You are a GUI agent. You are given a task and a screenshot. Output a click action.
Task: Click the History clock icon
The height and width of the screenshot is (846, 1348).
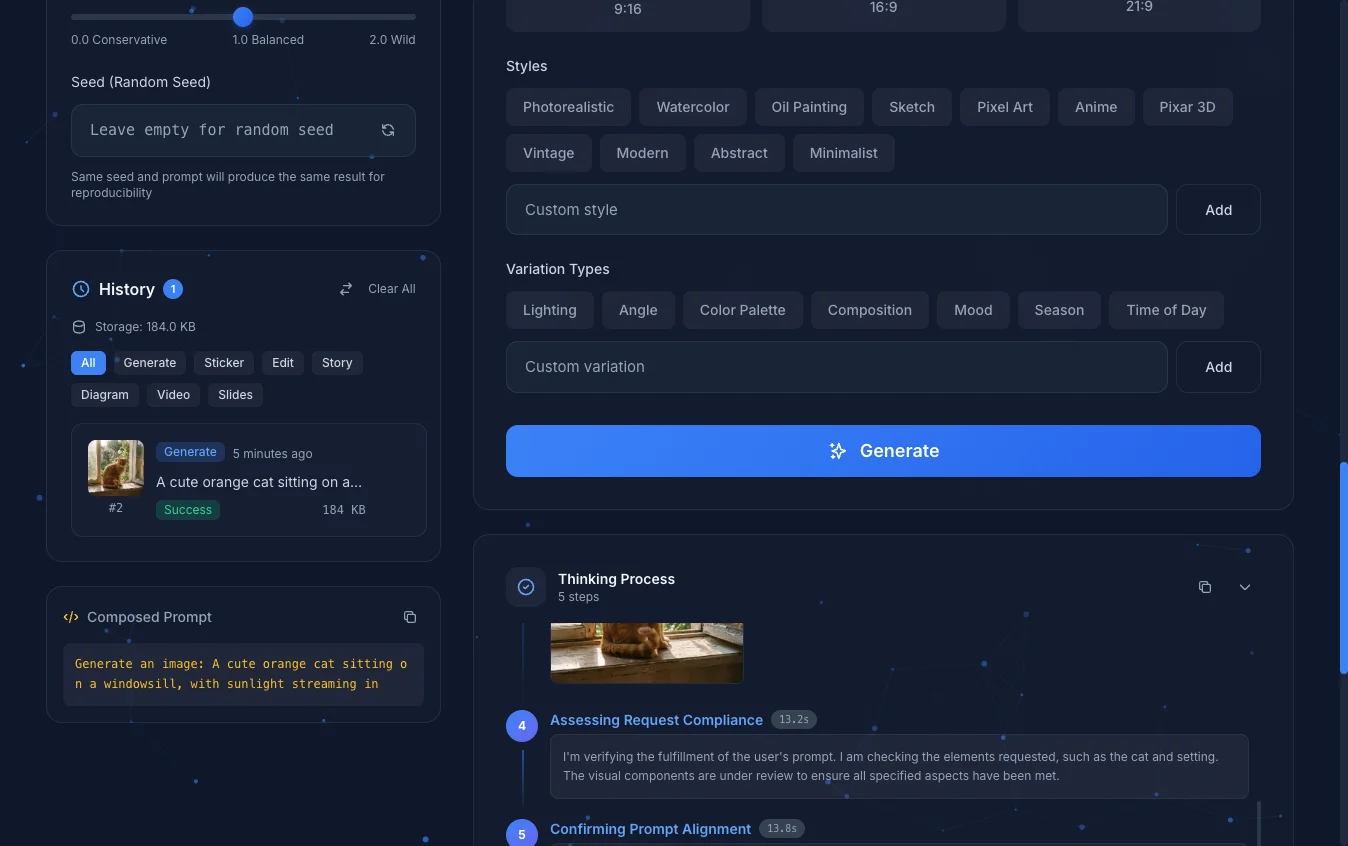coord(81,289)
